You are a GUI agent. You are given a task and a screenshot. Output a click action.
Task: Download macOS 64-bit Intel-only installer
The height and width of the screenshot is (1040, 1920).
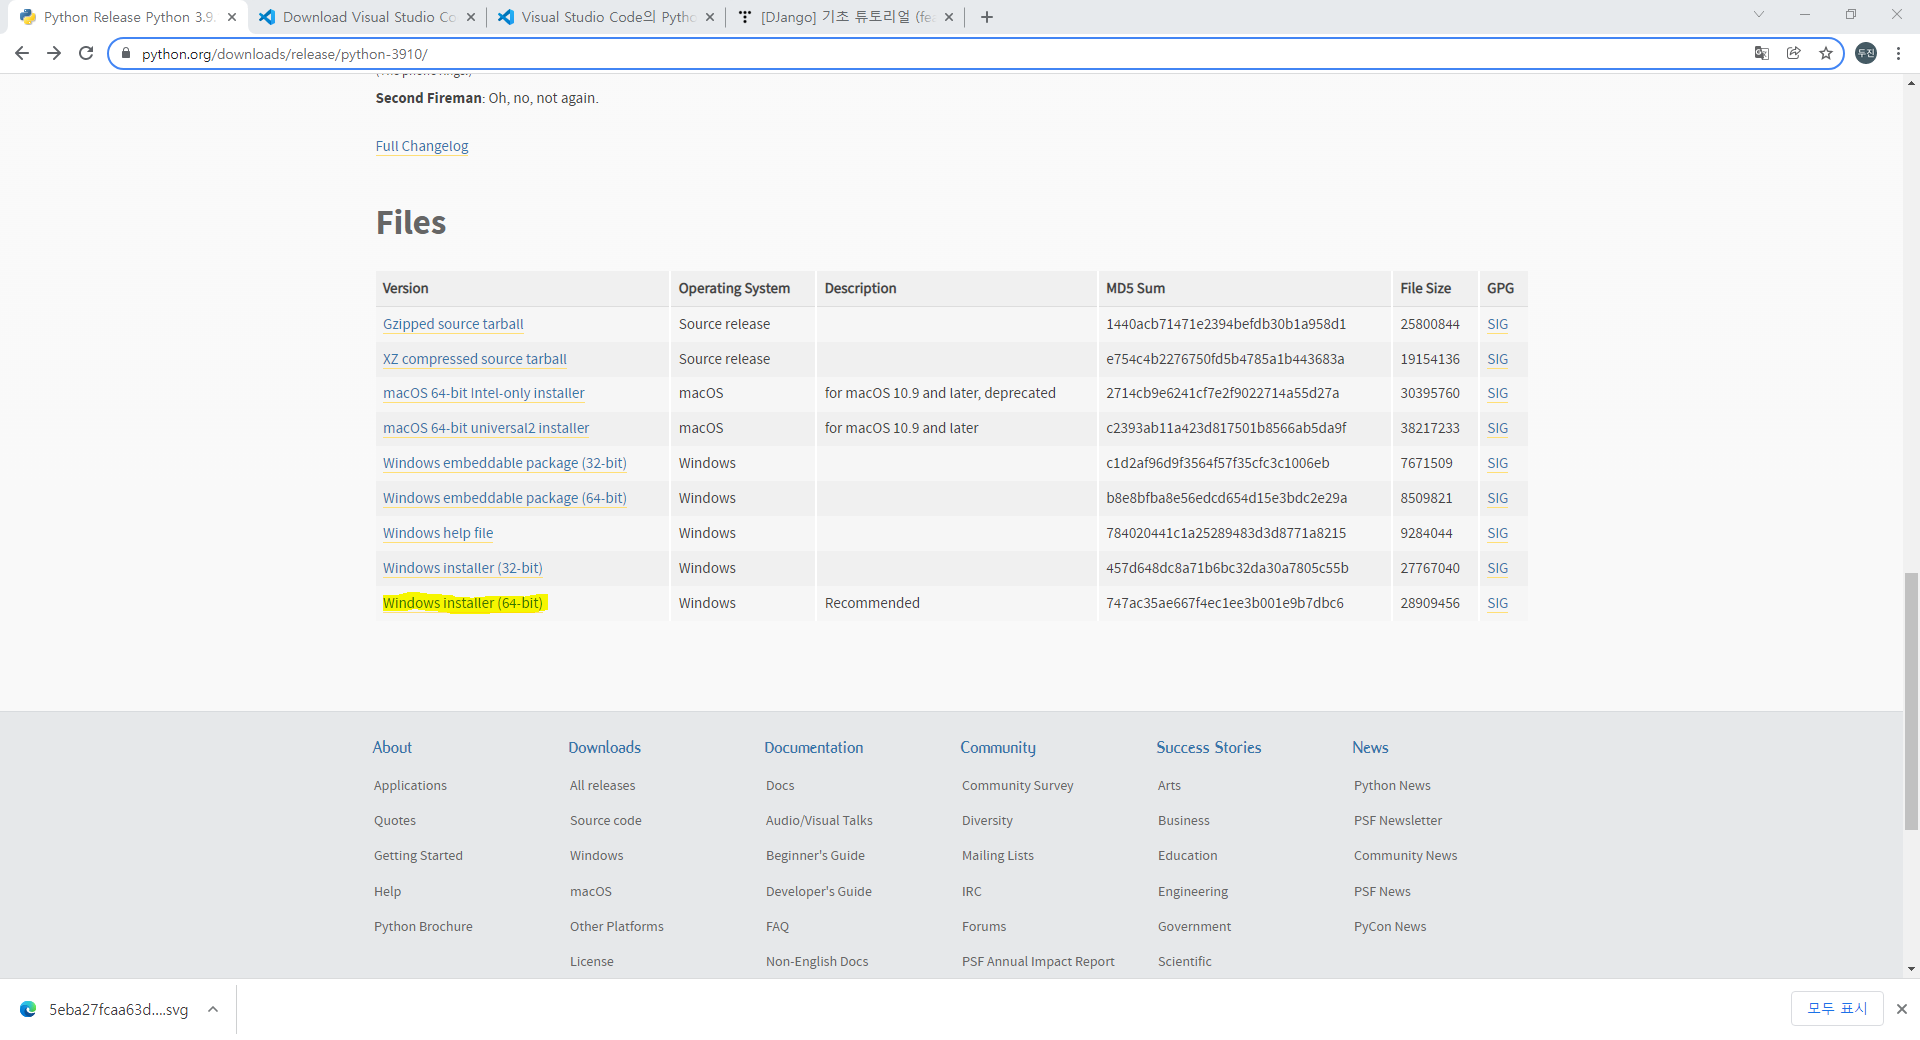click(x=483, y=393)
